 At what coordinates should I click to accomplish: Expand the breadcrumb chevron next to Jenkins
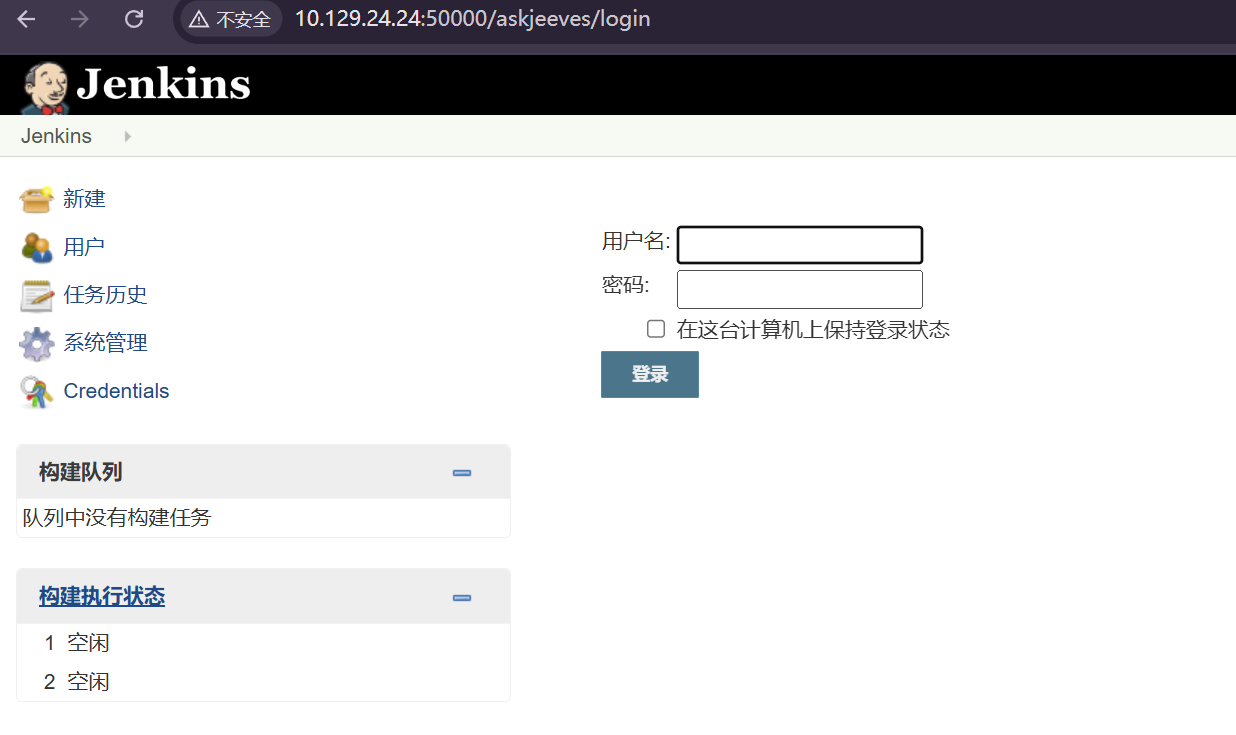tap(126, 136)
